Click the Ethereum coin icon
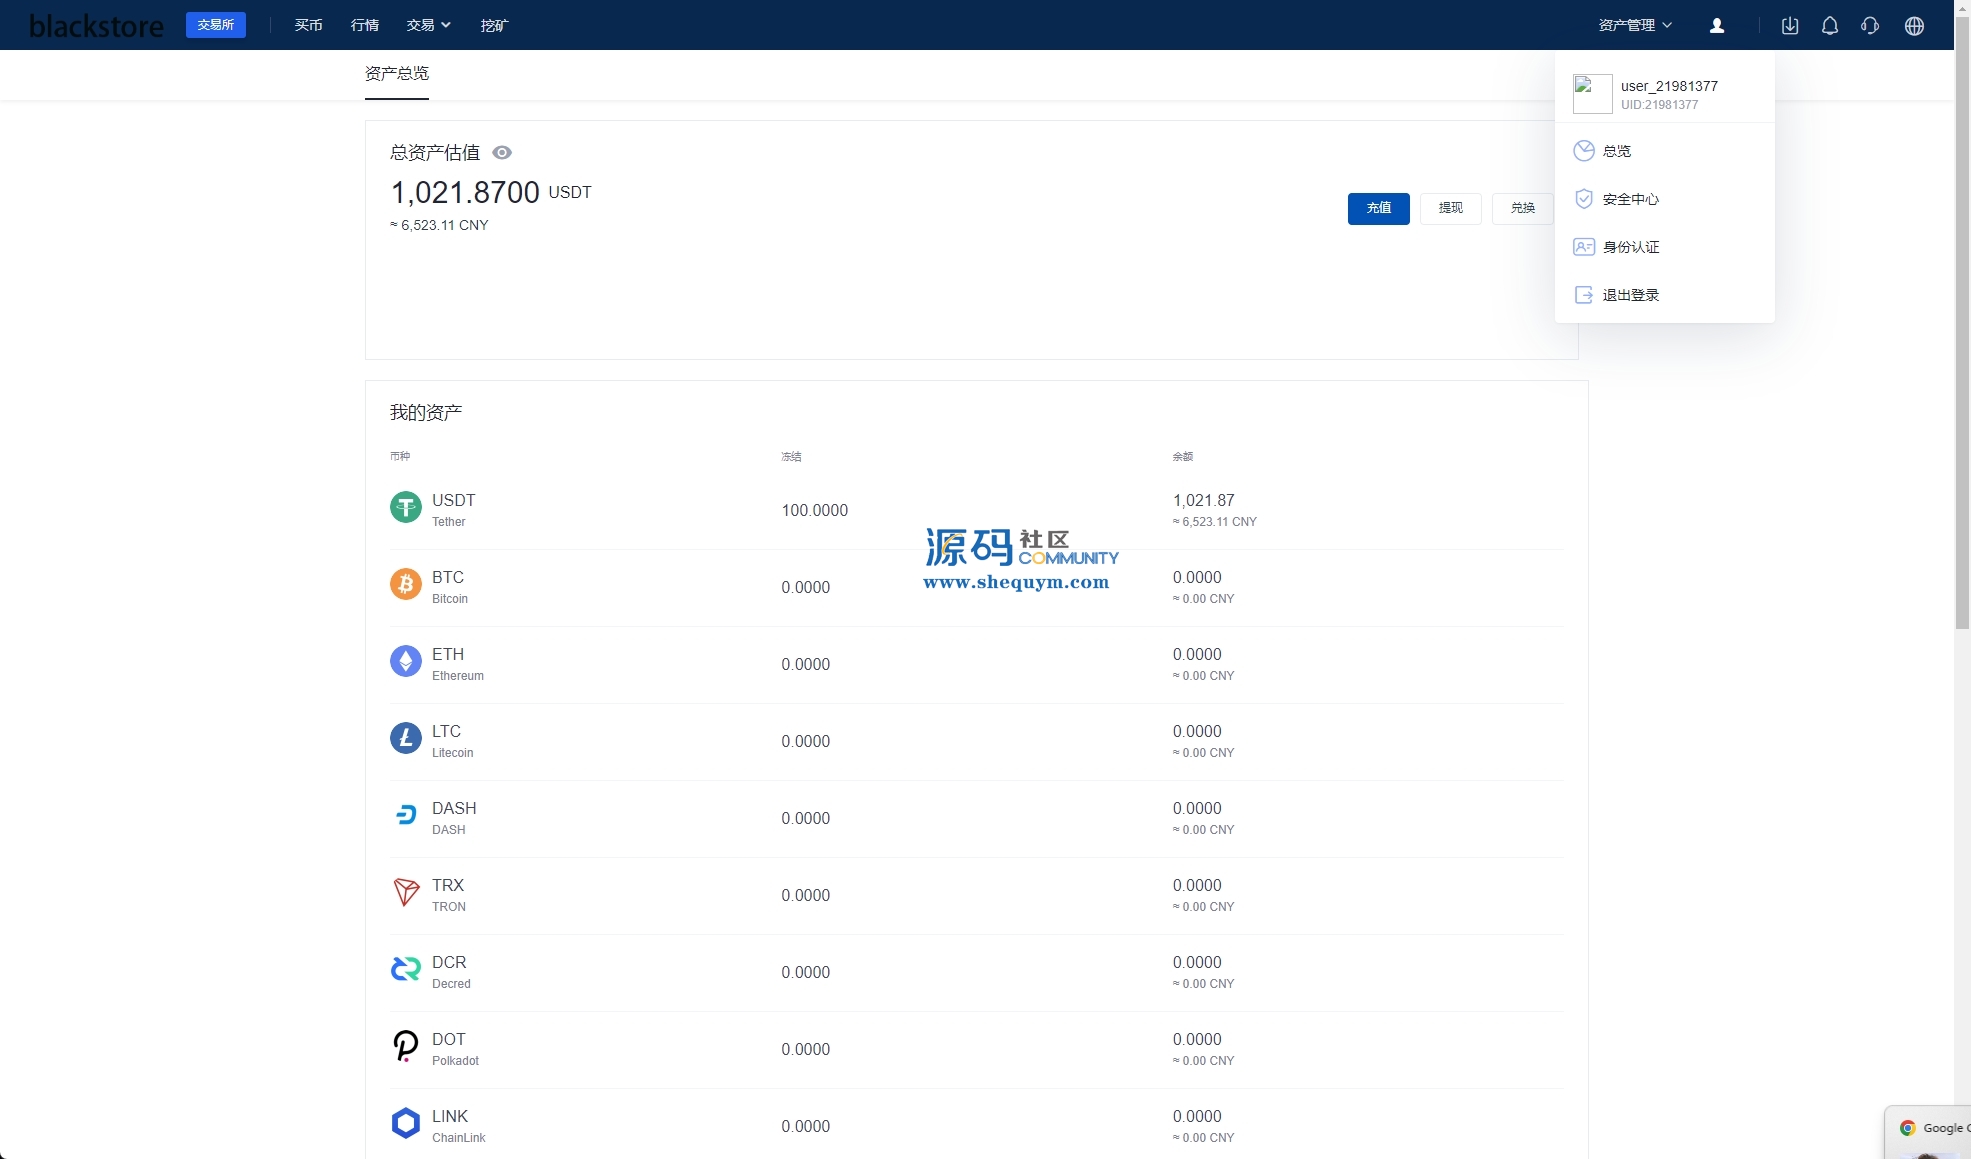Viewport: 1971px width, 1159px height. [405, 661]
